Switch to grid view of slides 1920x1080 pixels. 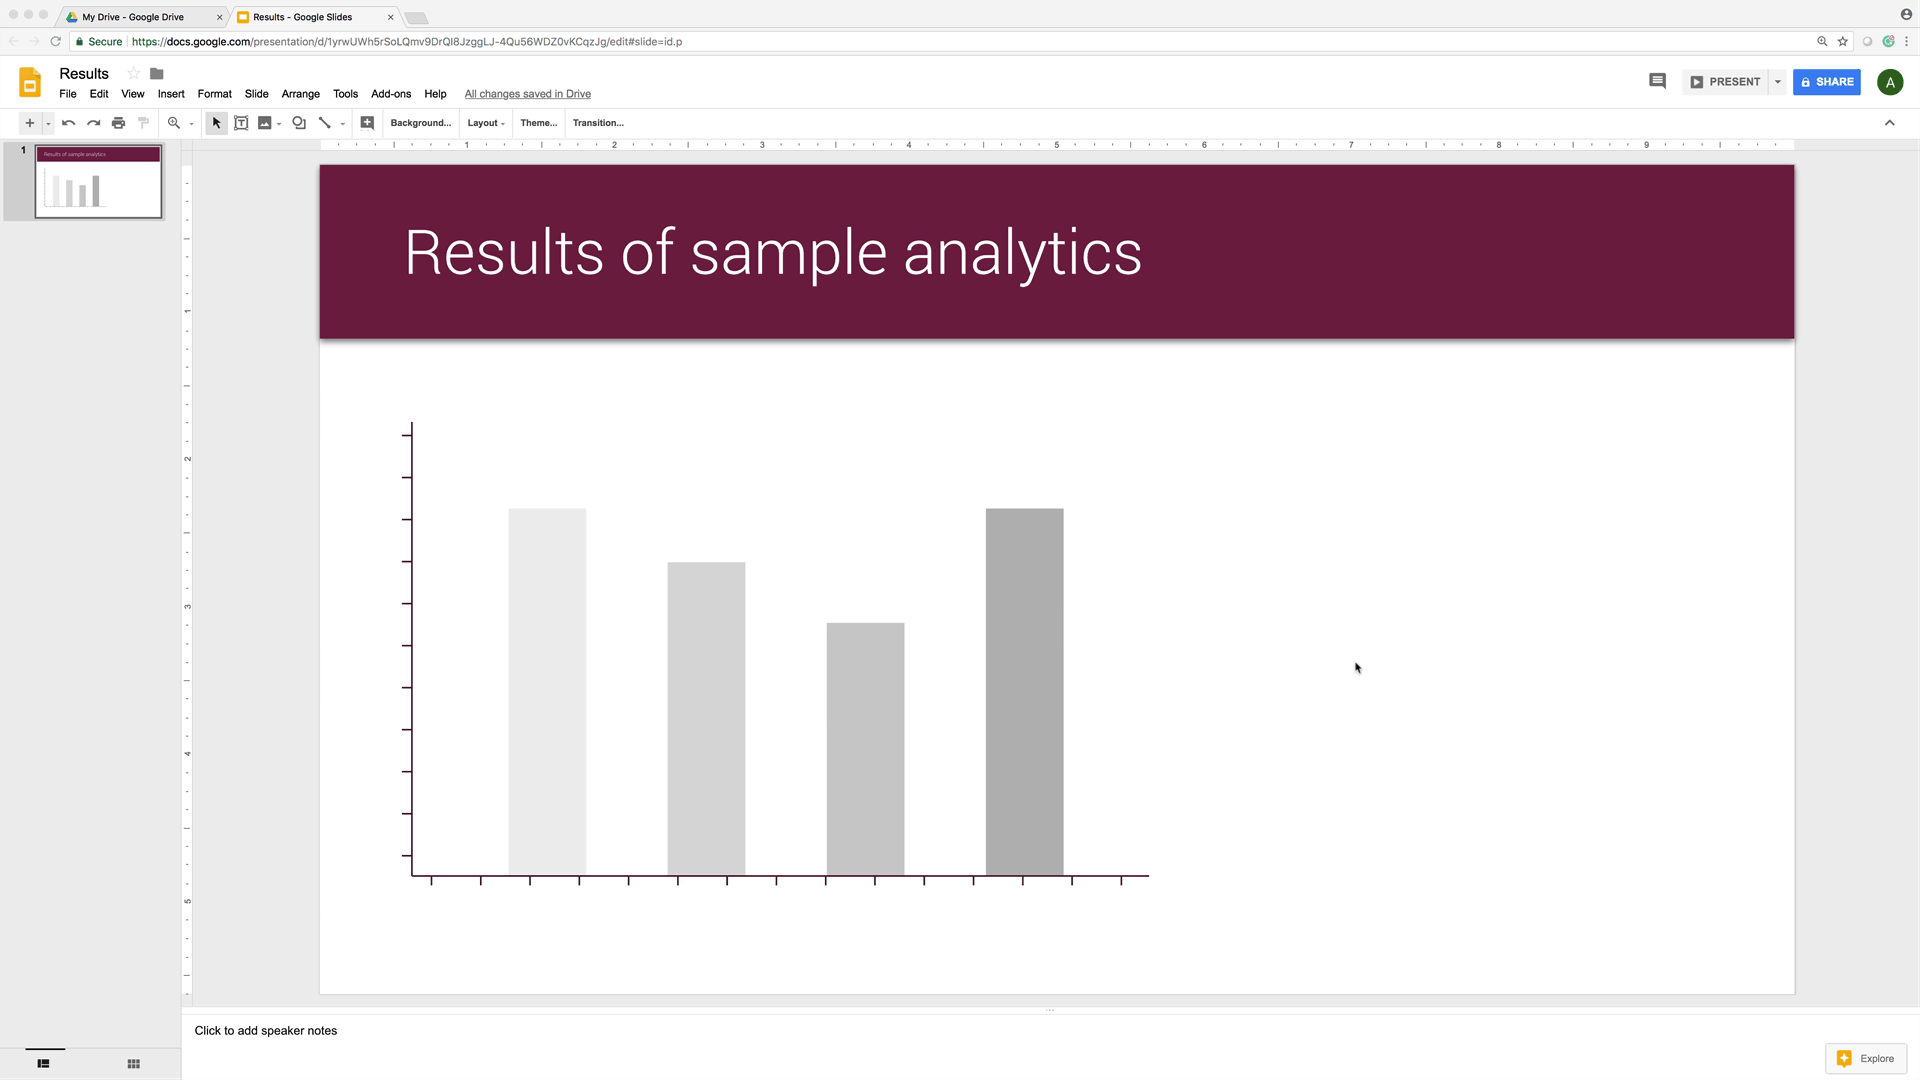(x=133, y=1064)
